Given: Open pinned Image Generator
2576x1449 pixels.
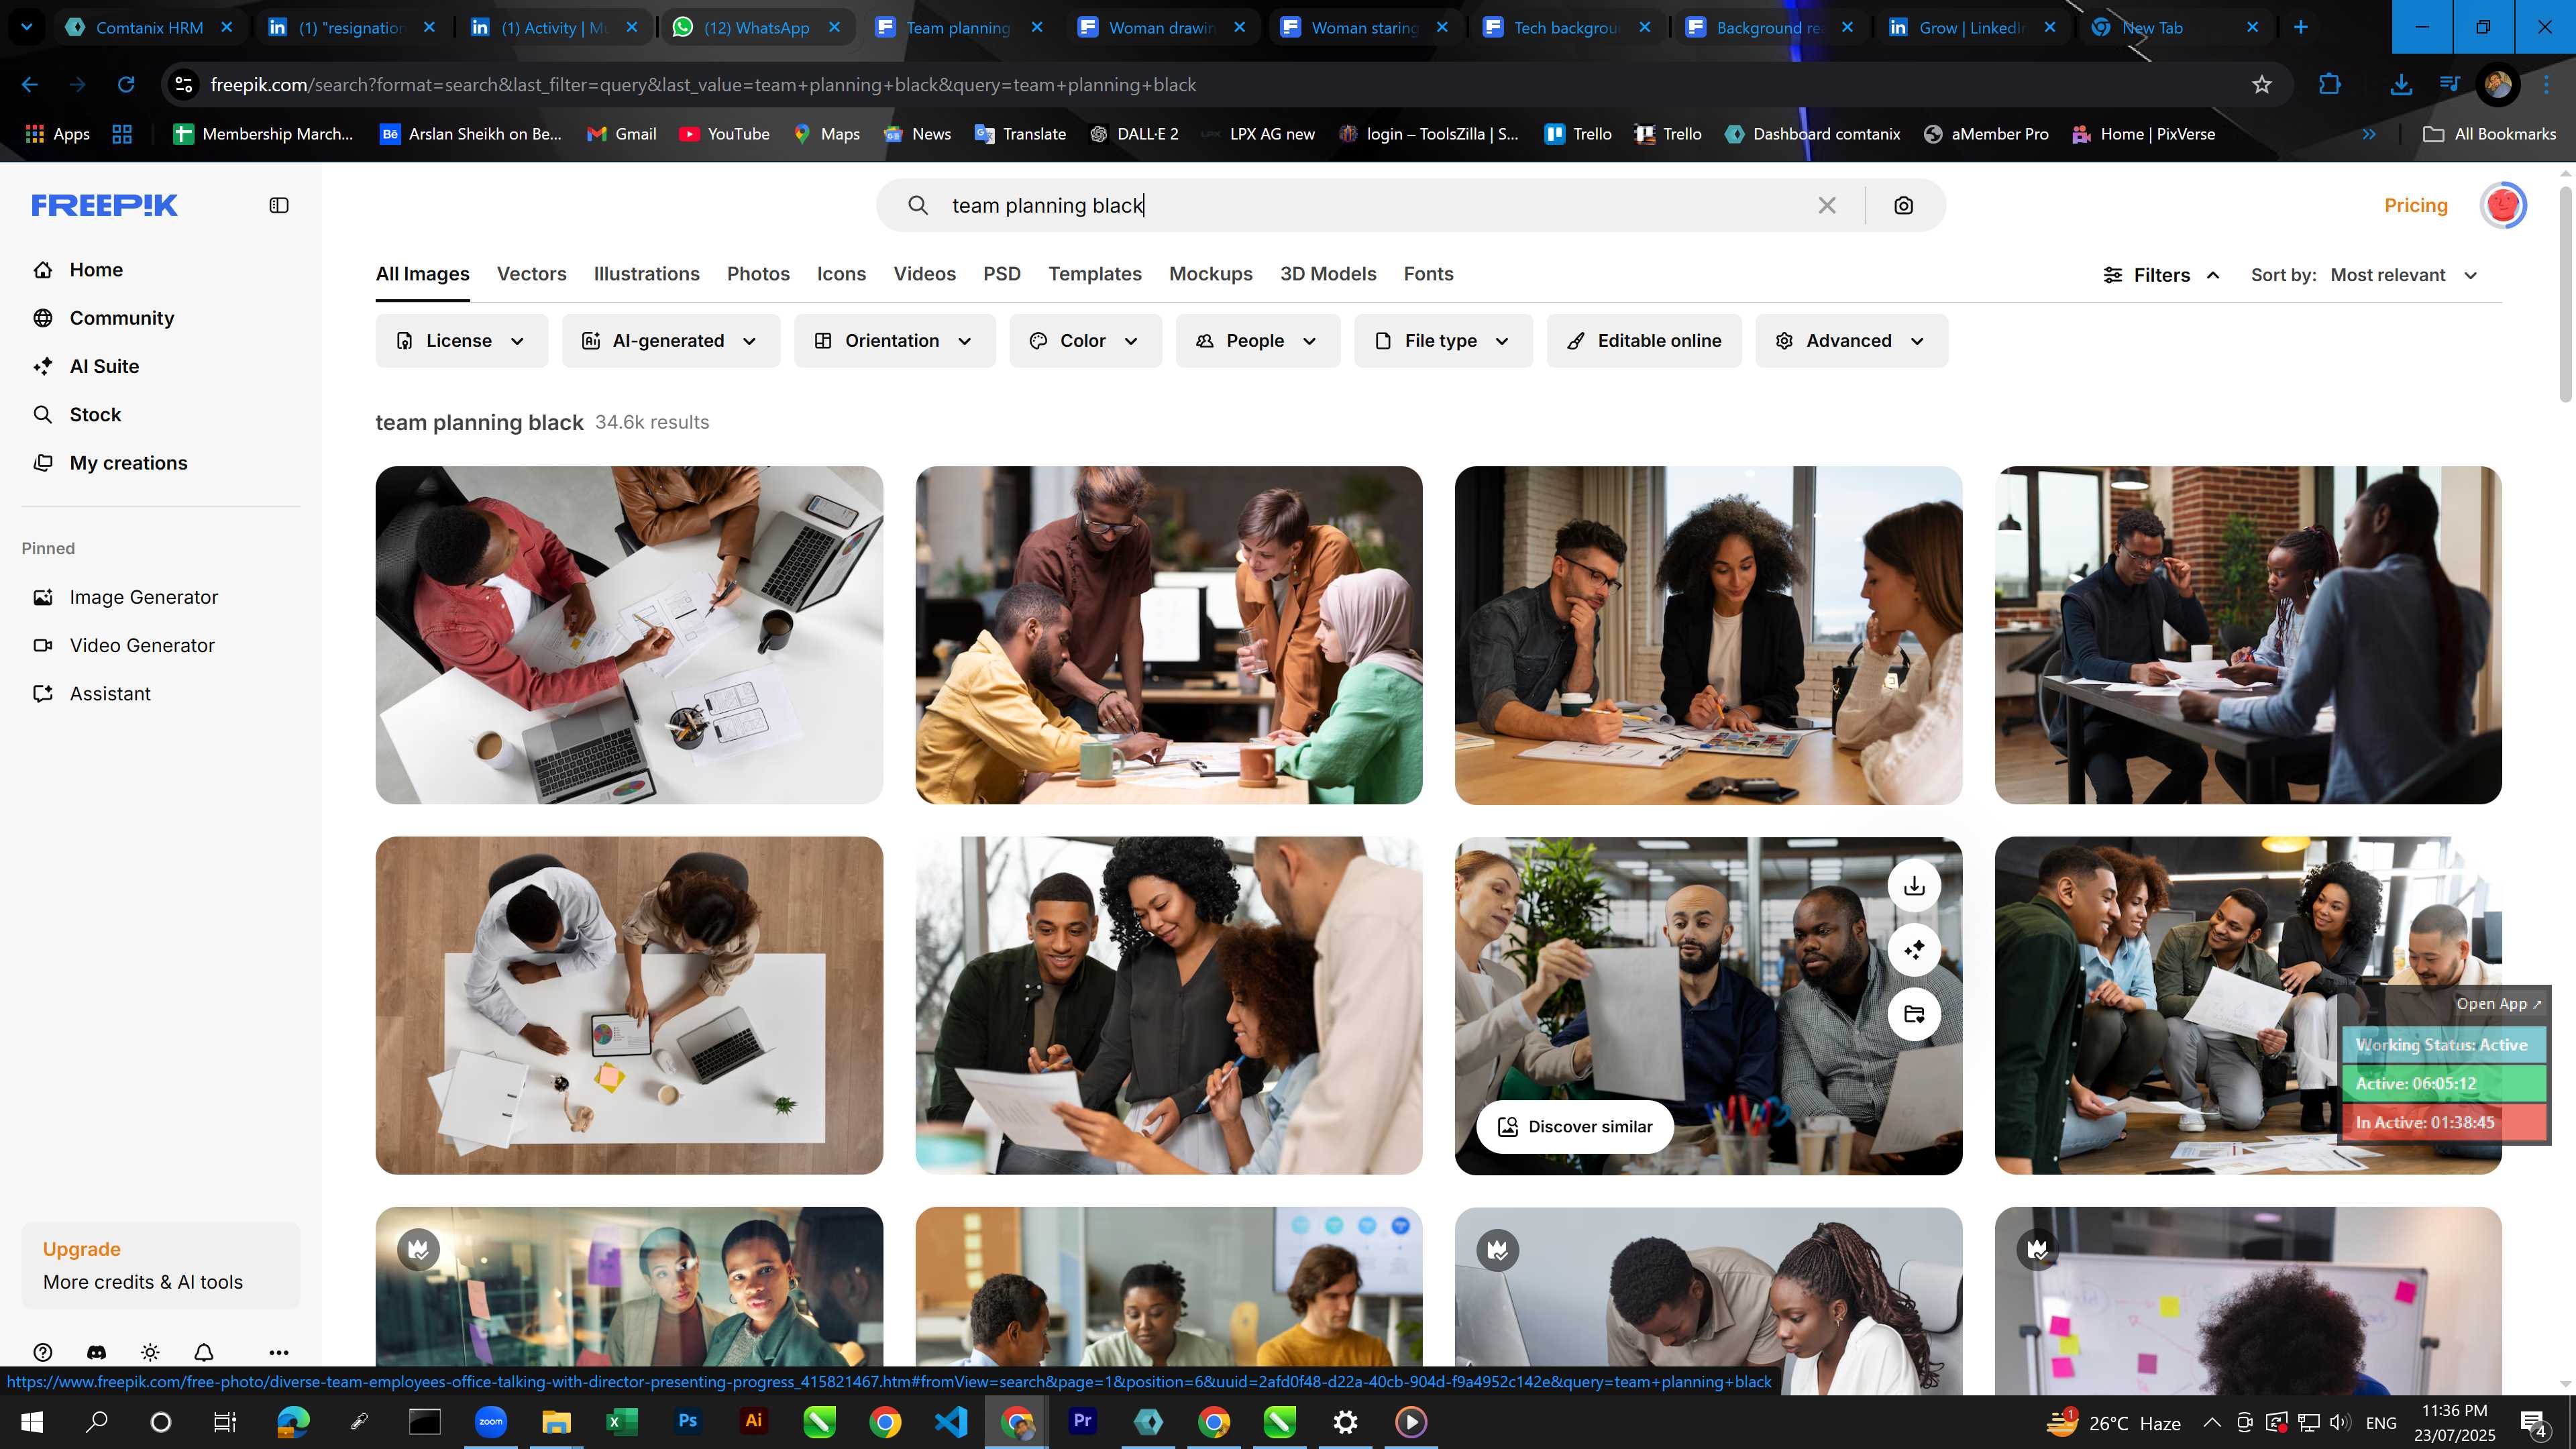Looking at the screenshot, I should pyautogui.click(x=143, y=597).
